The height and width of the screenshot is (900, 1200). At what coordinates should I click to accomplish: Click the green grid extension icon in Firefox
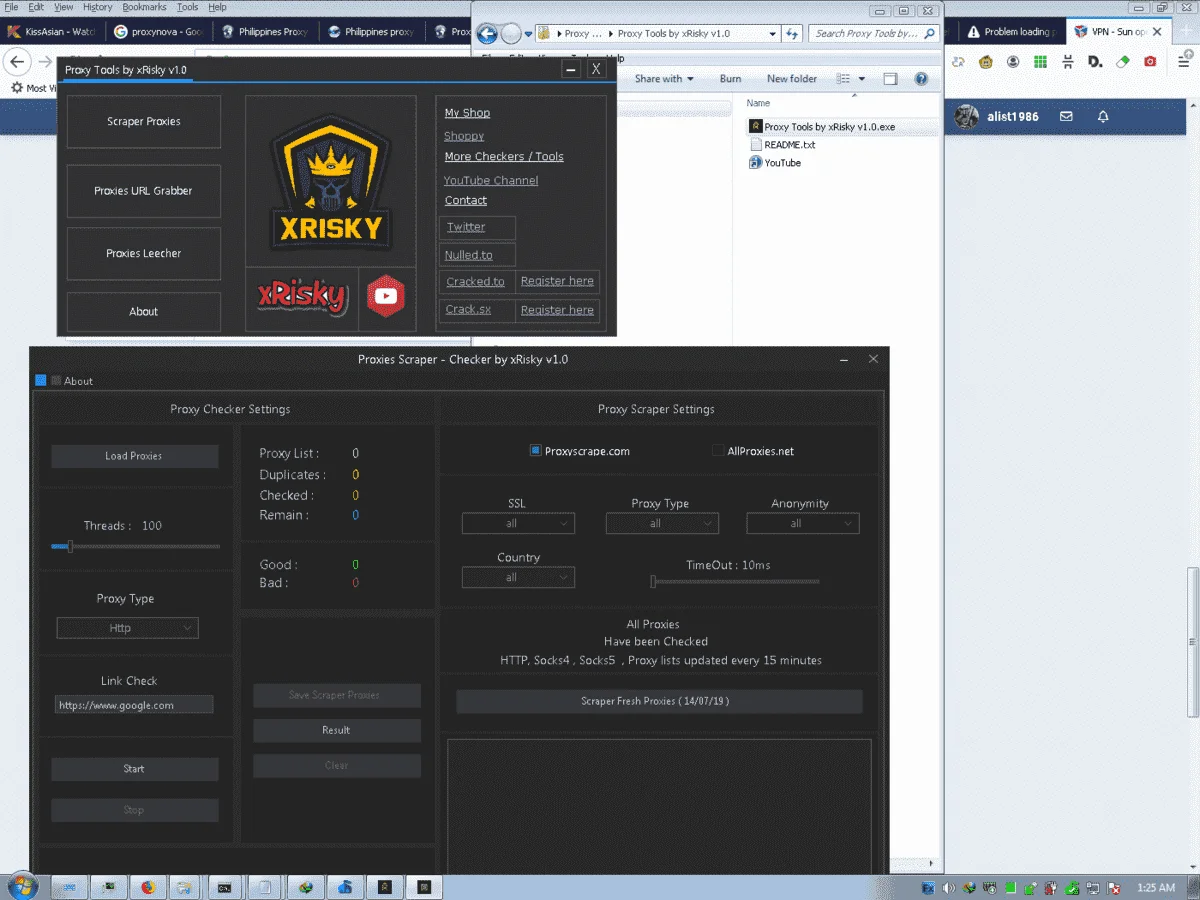pyautogui.click(x=1040, y=62)
